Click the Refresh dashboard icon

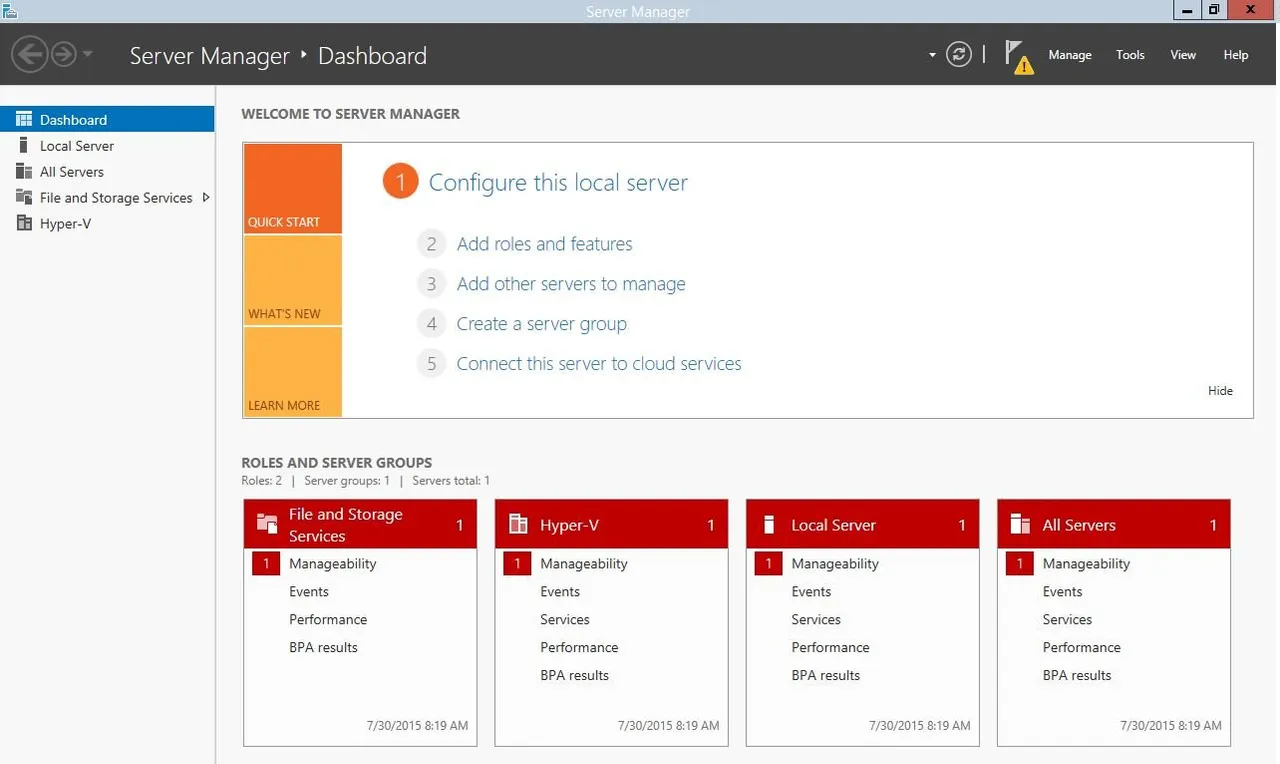[x=958, y=54]
